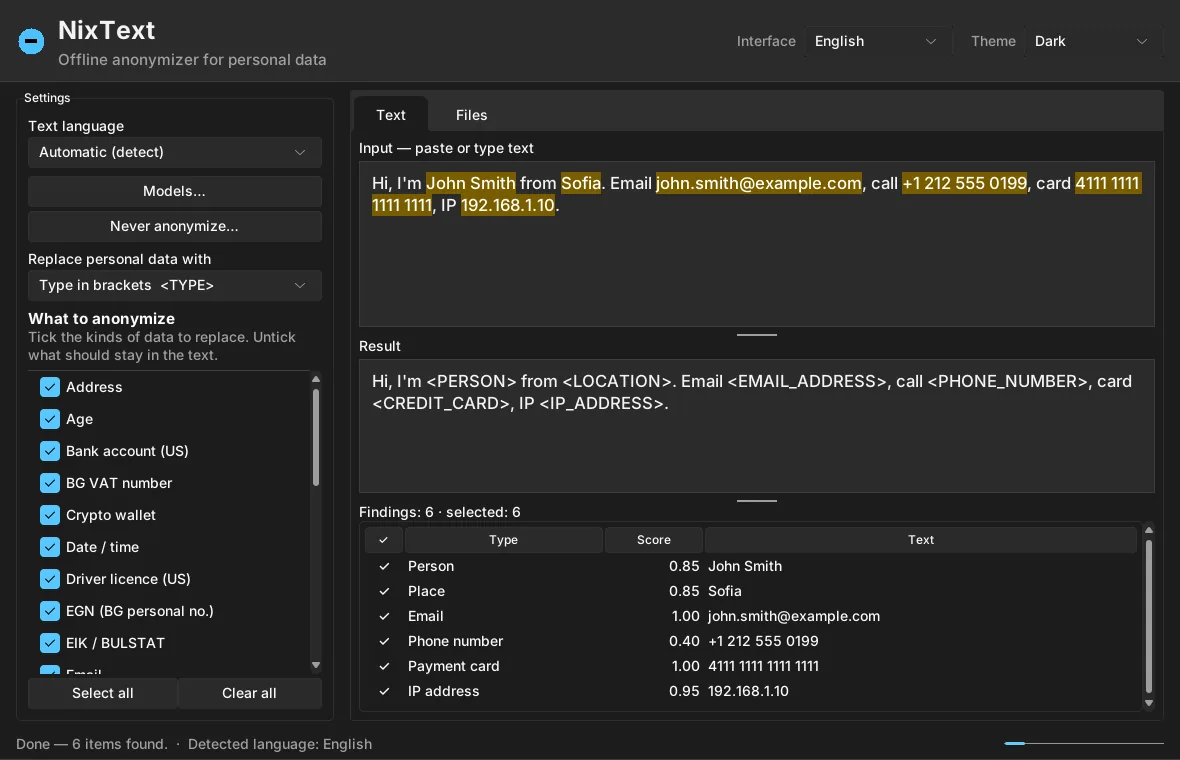
Task: Switch to the Text tab
Action: (391, 115)
